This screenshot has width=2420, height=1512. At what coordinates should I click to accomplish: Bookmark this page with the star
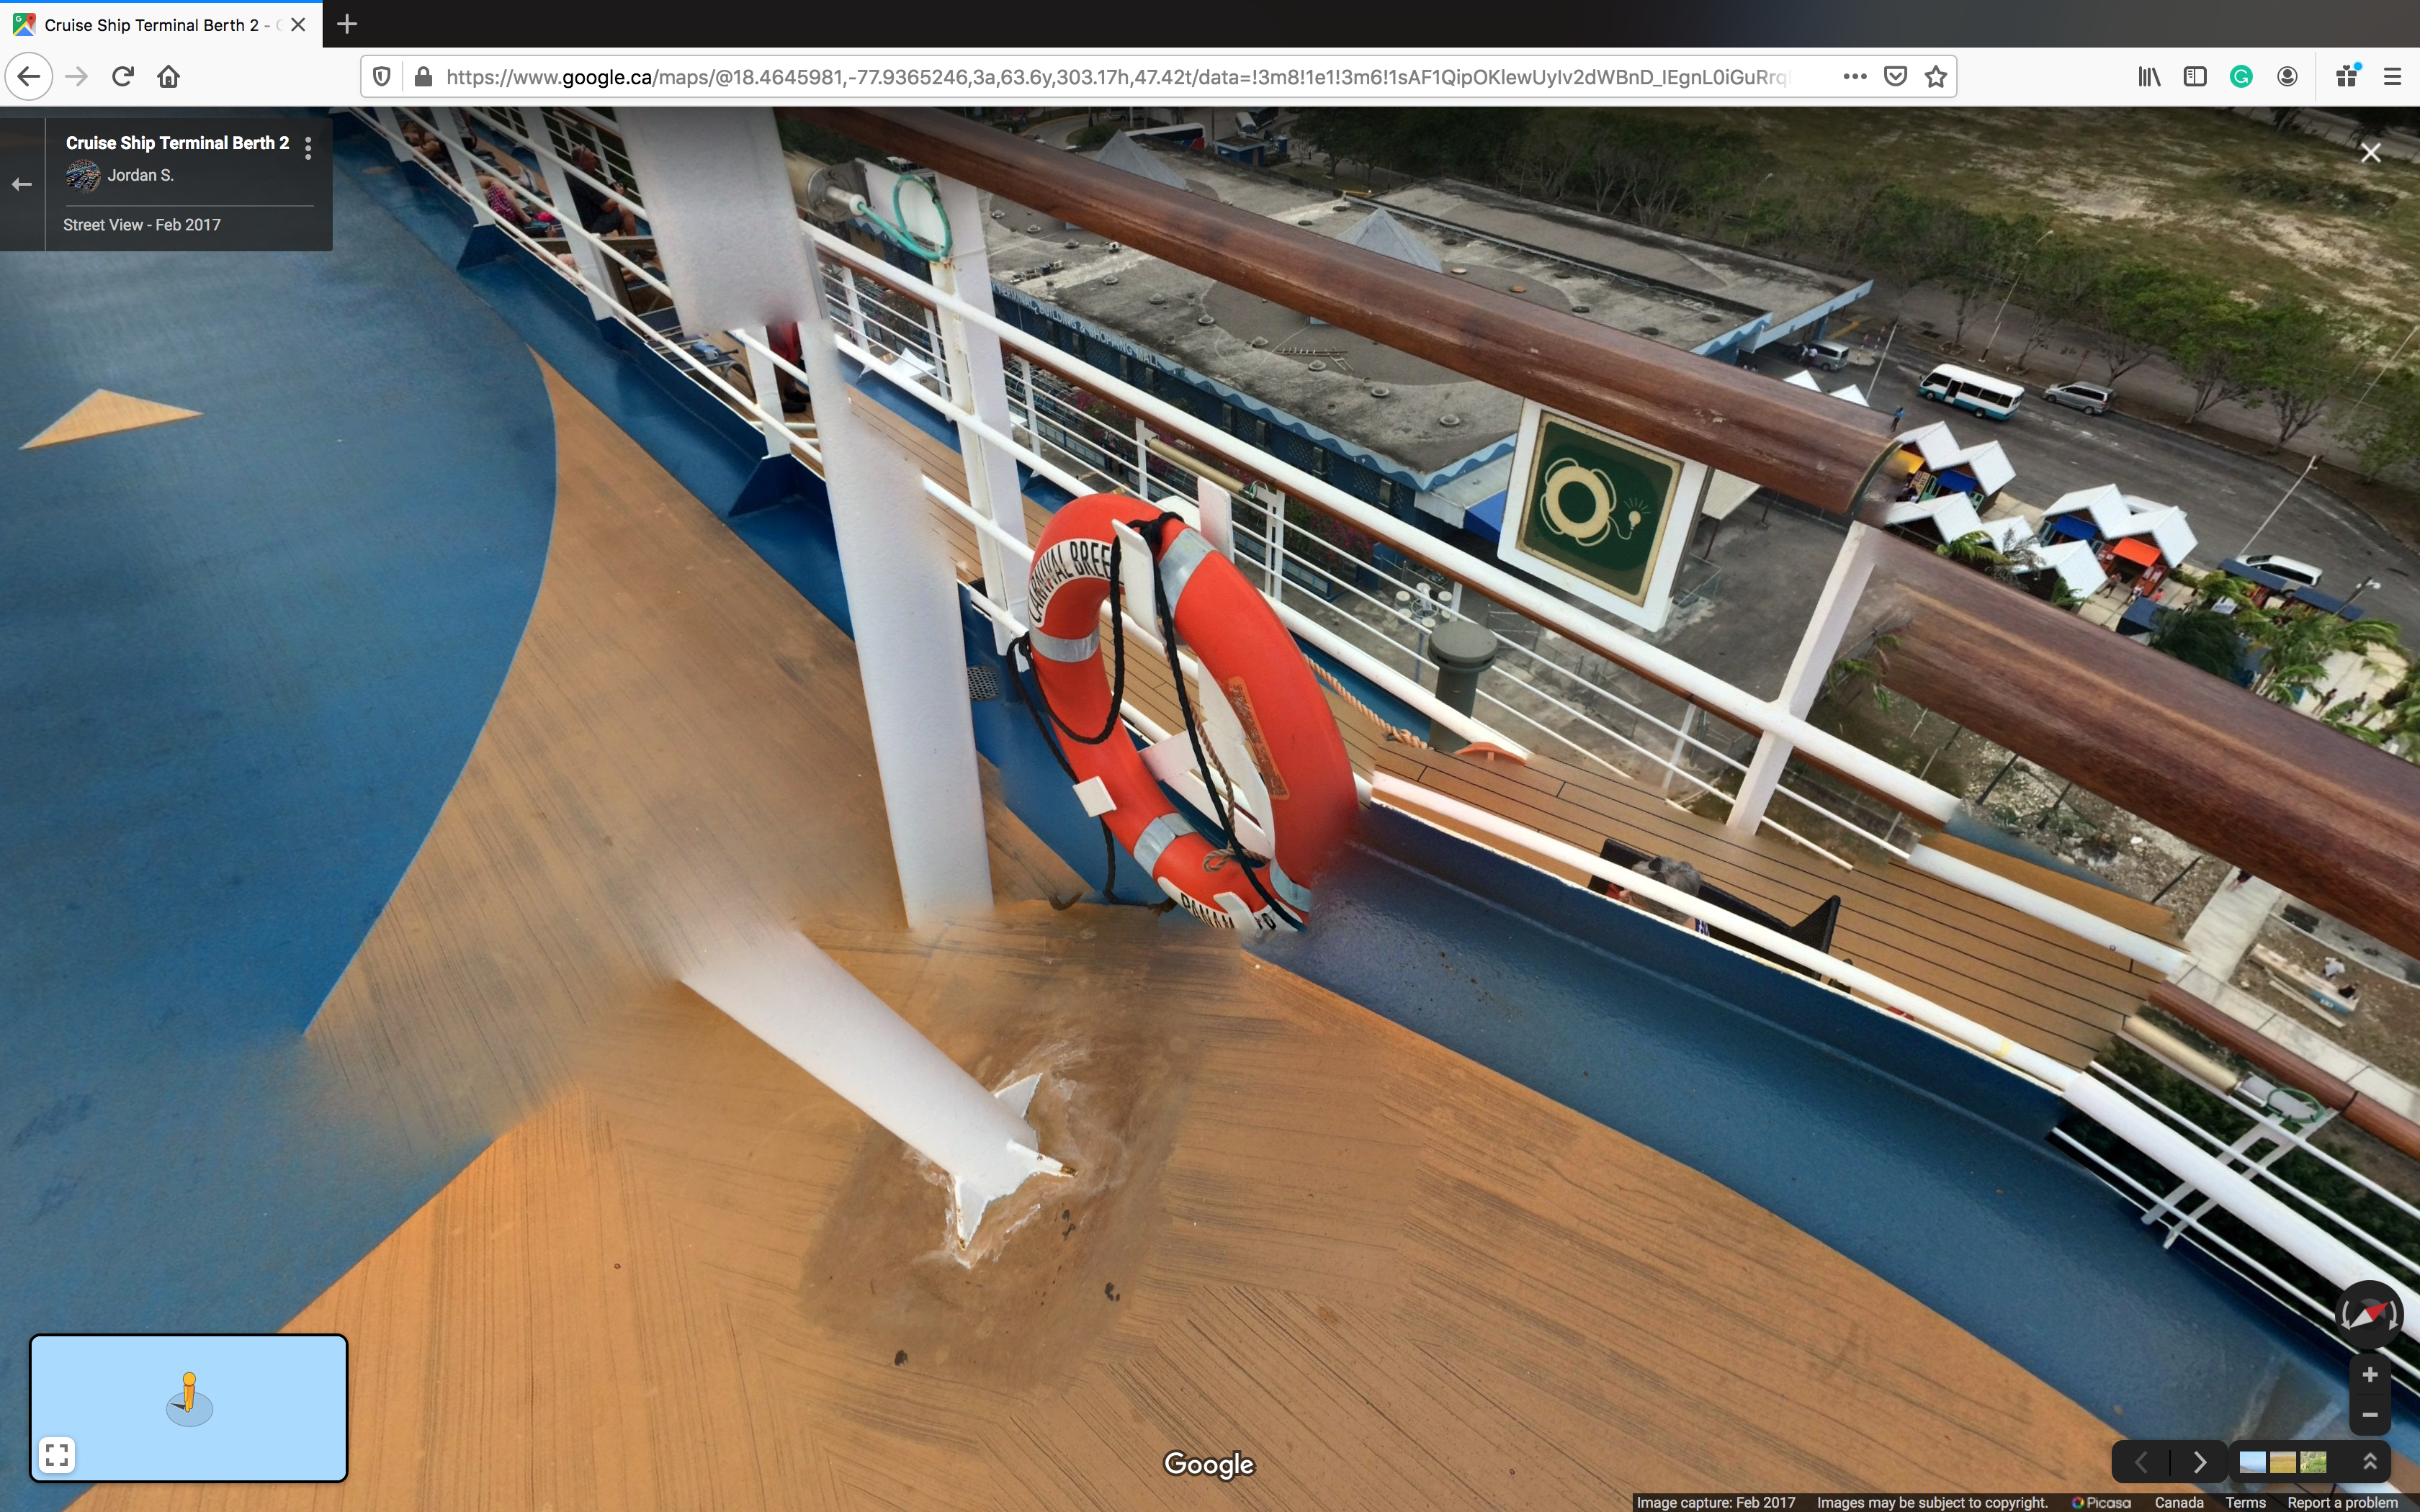(x=1936, y=77)
